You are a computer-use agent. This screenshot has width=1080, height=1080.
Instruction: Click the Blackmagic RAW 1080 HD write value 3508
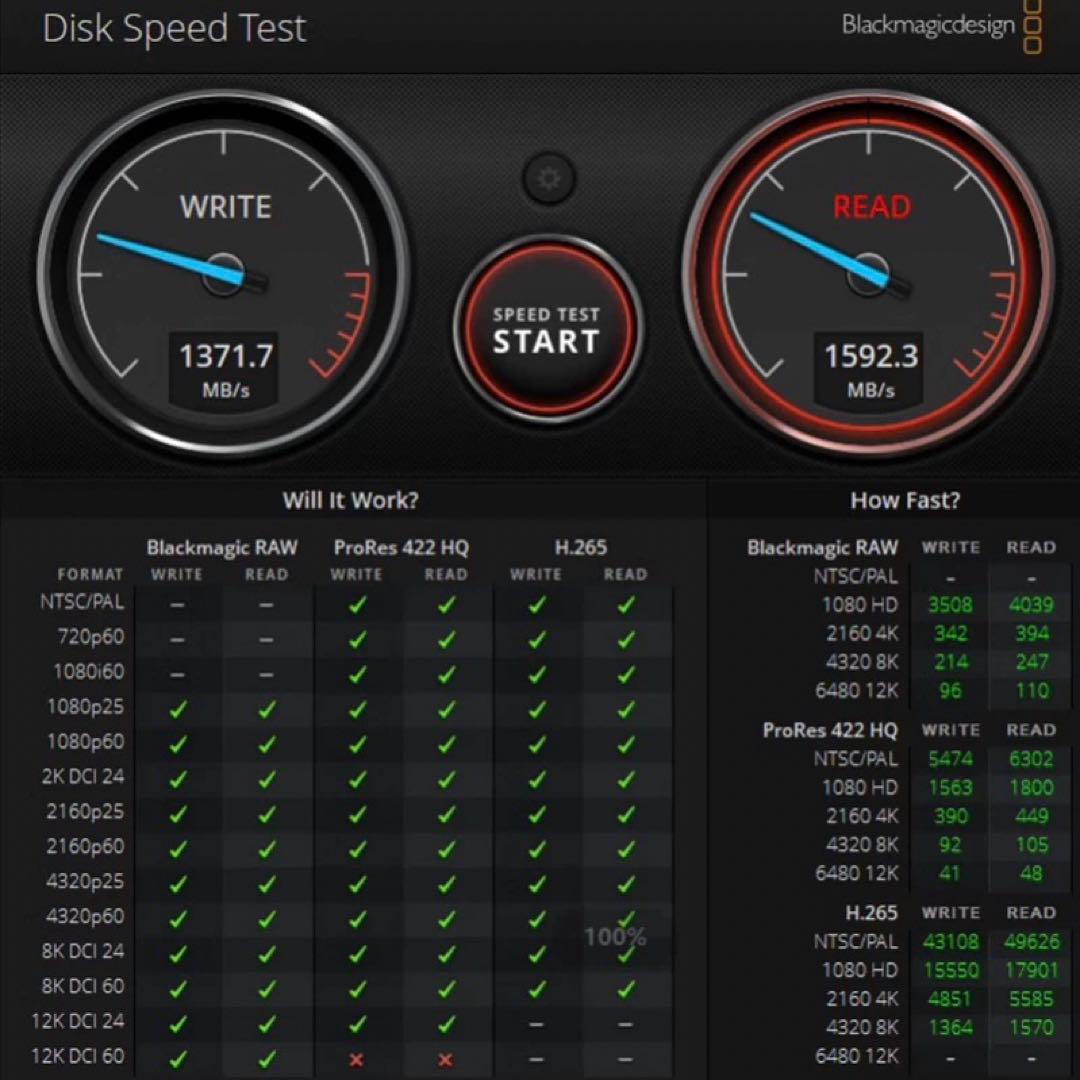[x=950, y=604]
